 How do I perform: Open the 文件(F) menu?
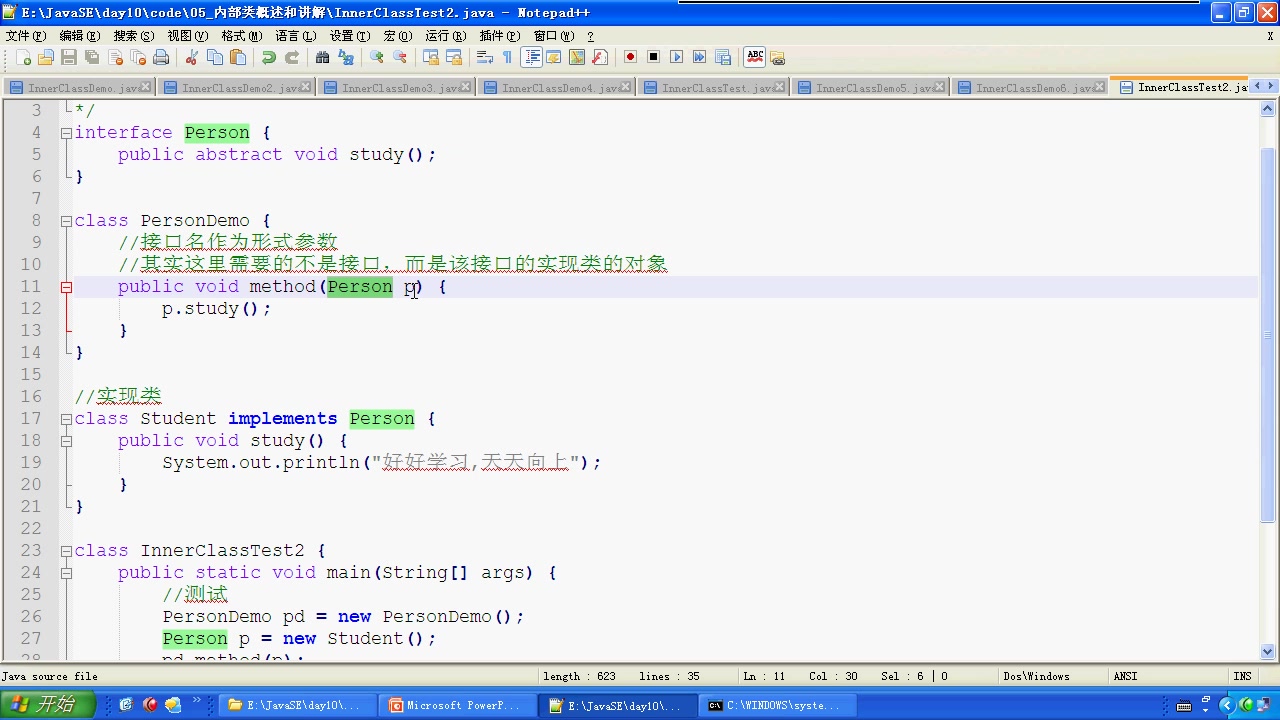26,35
